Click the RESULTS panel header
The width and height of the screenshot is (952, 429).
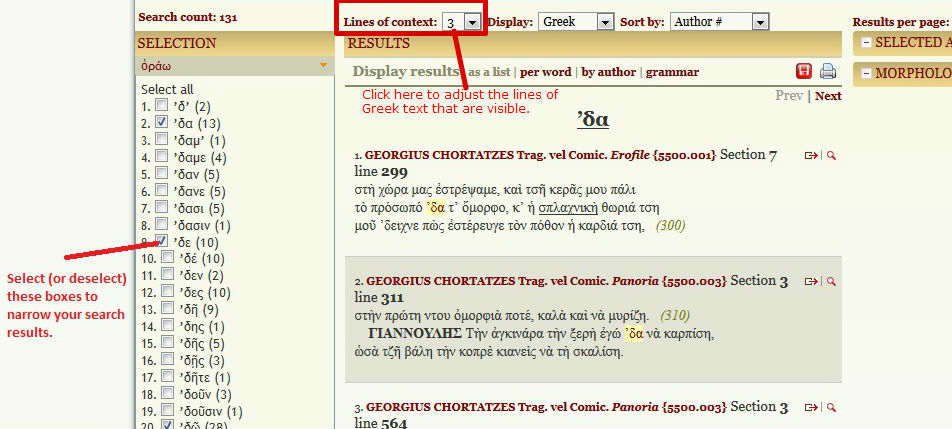pyautogui.click(x=593, y=44)
